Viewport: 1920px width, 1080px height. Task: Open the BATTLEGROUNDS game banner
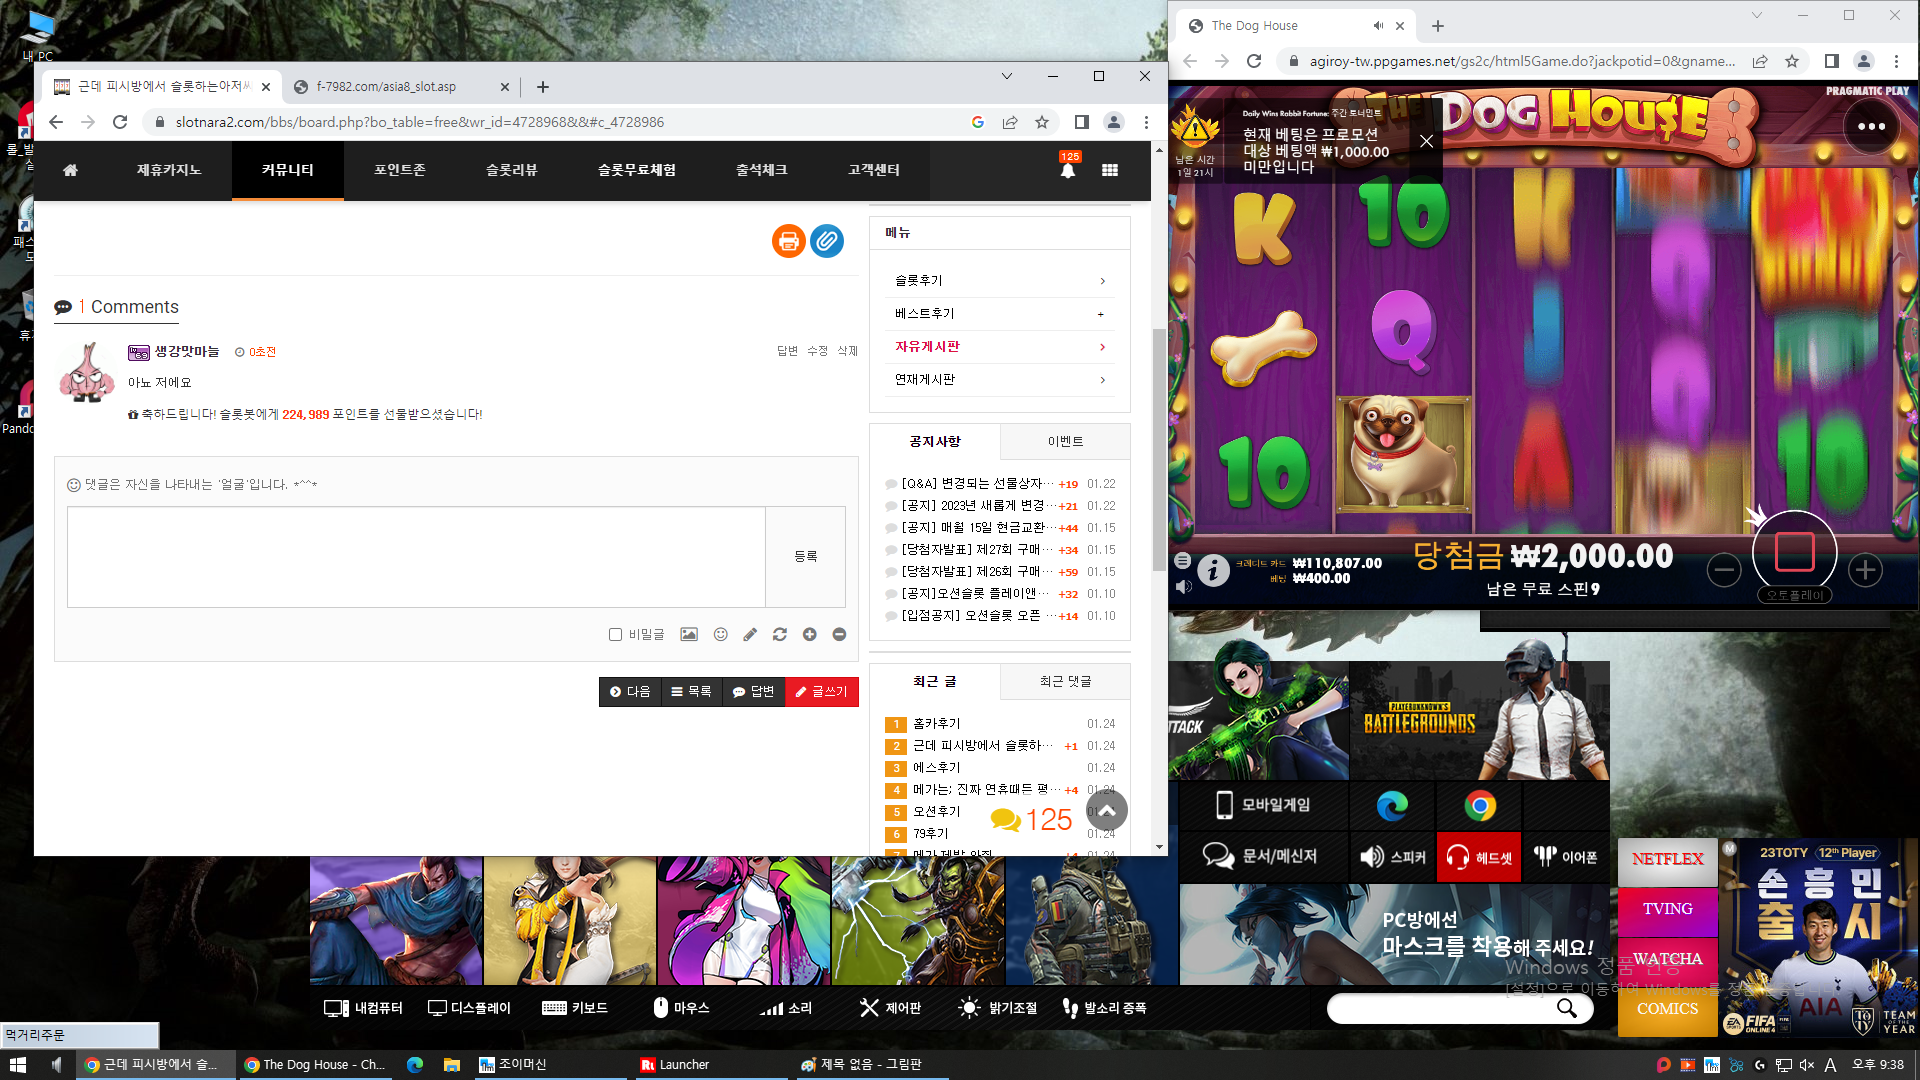(x=1479, y=720)
